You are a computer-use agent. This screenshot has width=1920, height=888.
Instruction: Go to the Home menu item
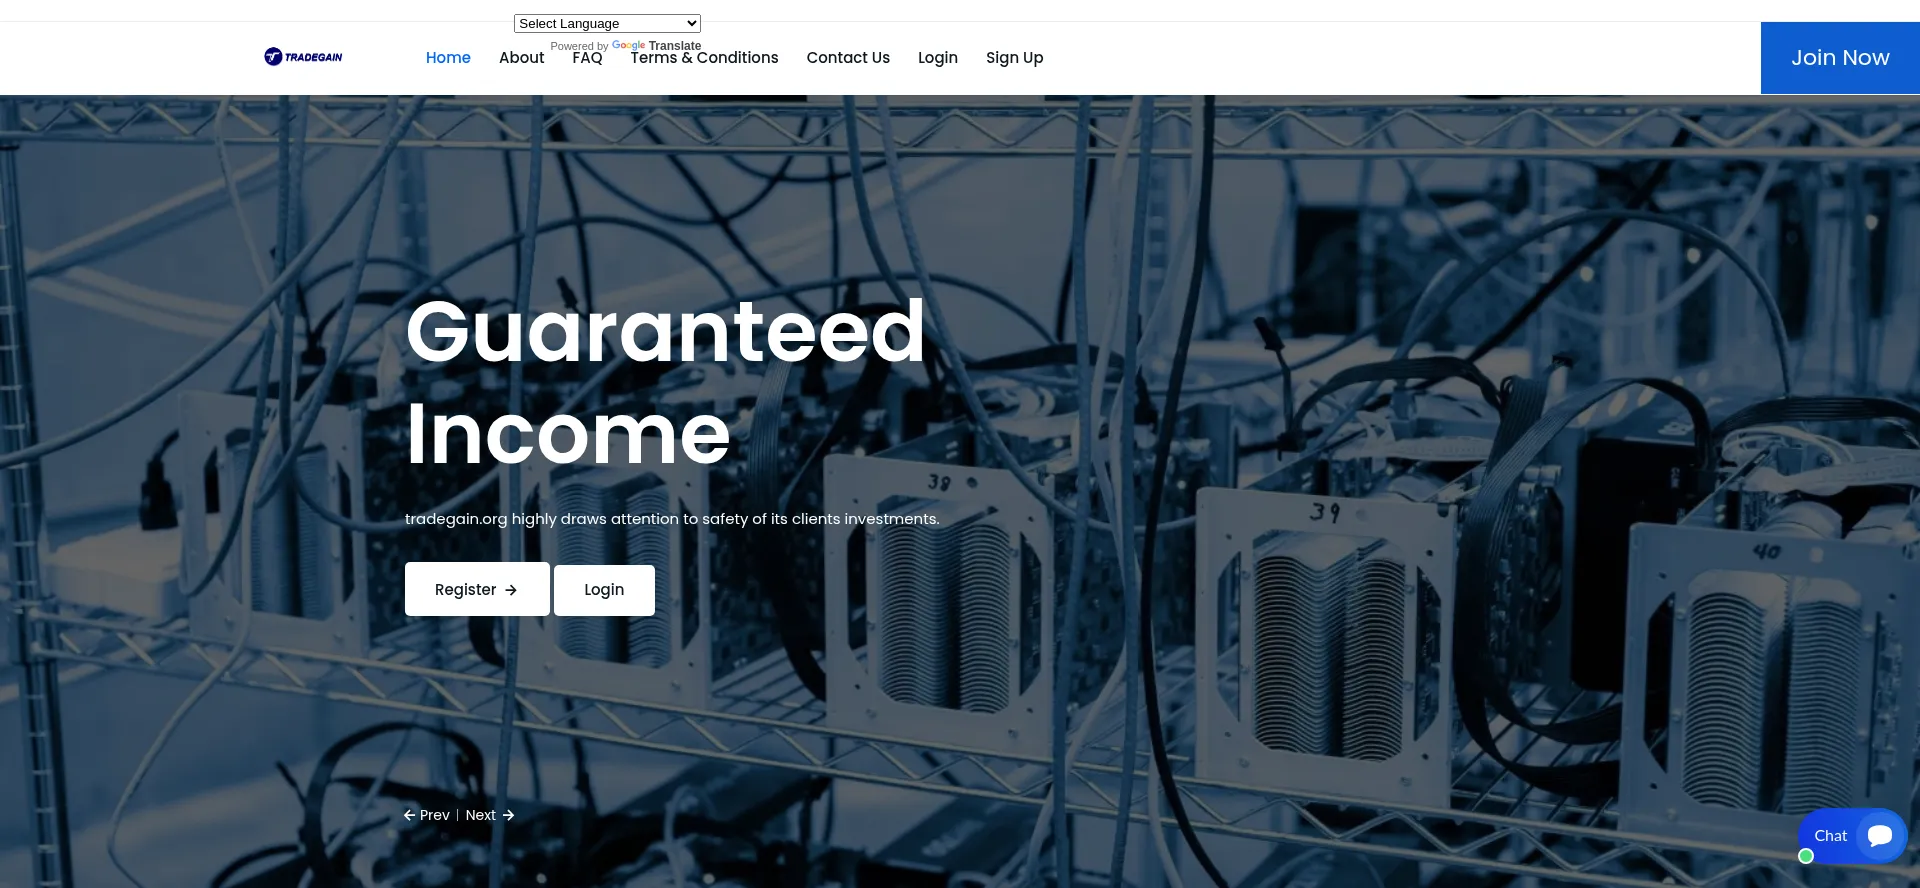448,58
